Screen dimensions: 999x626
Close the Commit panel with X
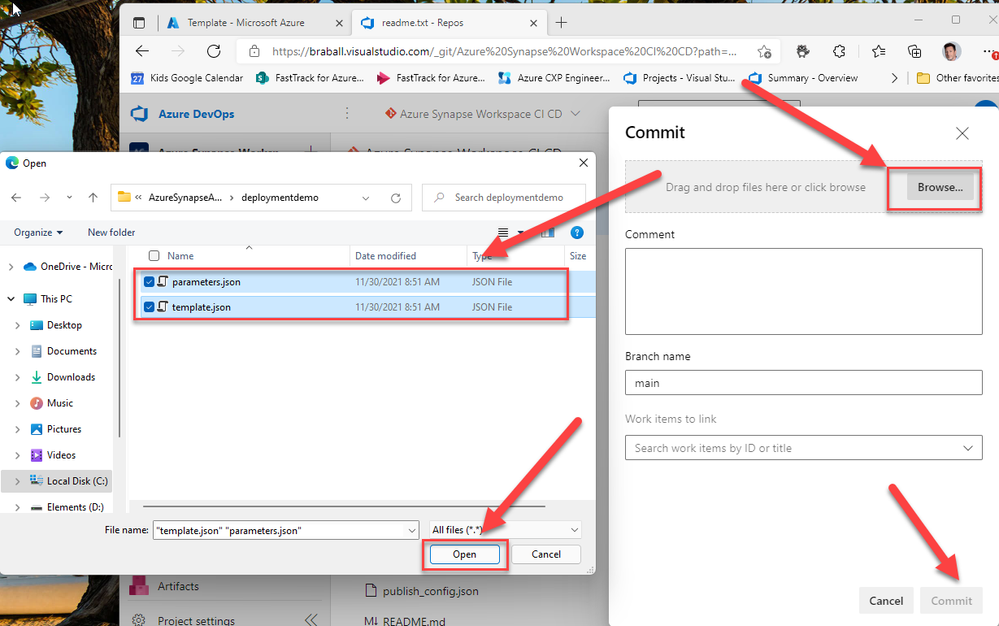pyautogui.click(x=962, y=133)
